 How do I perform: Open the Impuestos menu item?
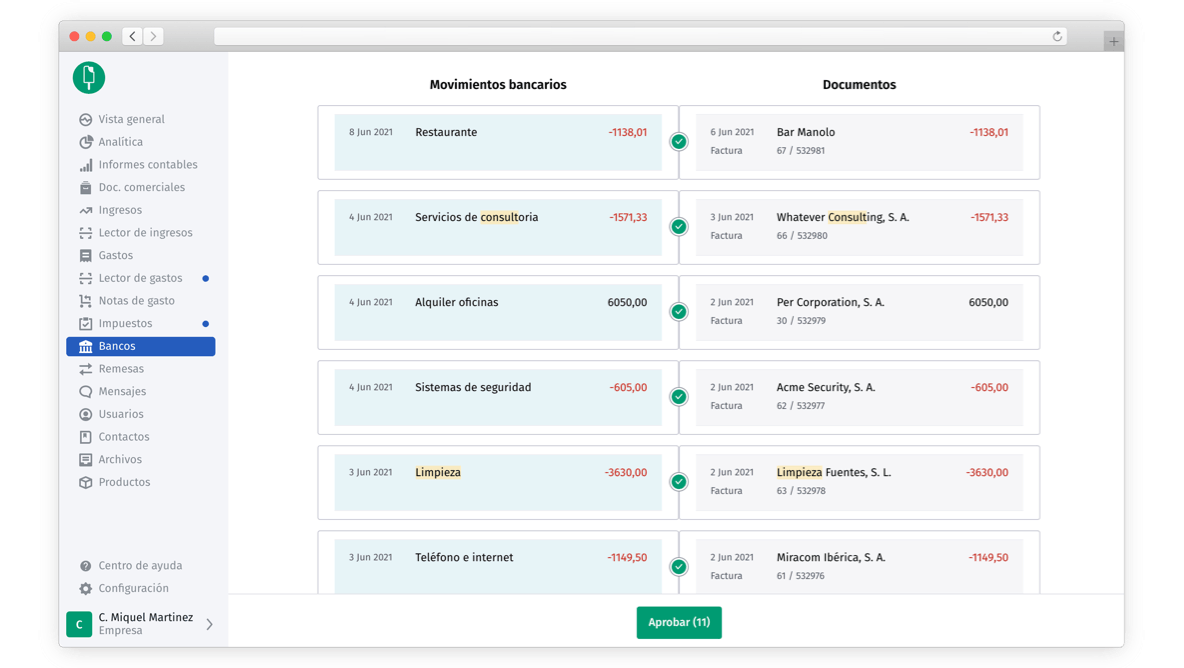tap(125, 324)
